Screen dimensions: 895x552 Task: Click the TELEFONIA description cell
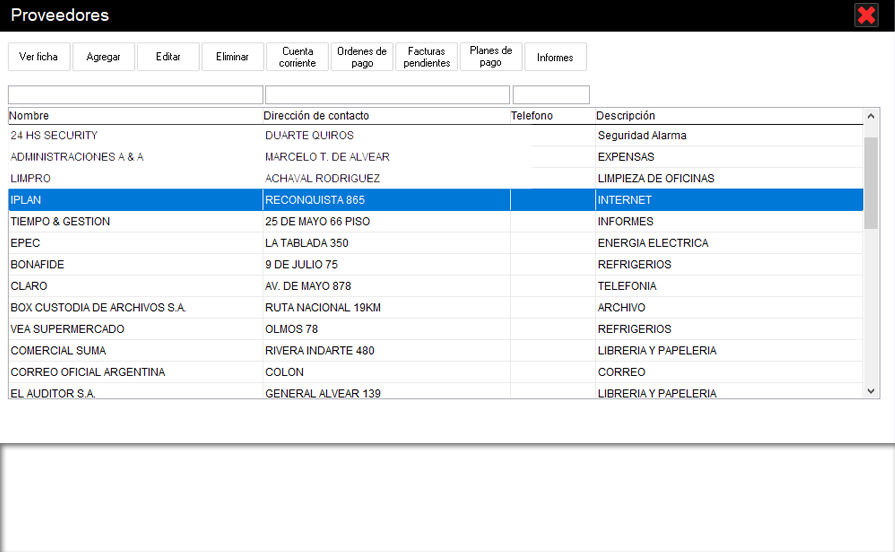pyautogui.click(x=729, y=286)
